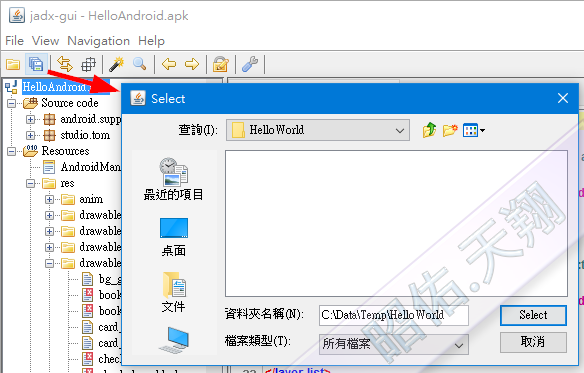Click the jadx-gui window title icon
The image size is (584, 373).
[17, 16]
